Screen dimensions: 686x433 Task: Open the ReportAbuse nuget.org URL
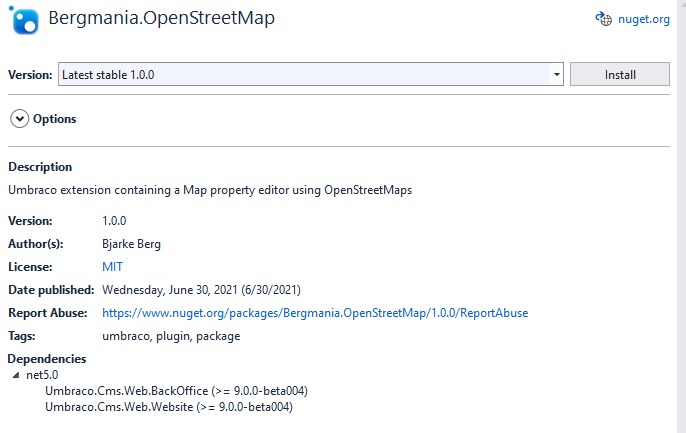pyautogui.click(x=315, y=313)
